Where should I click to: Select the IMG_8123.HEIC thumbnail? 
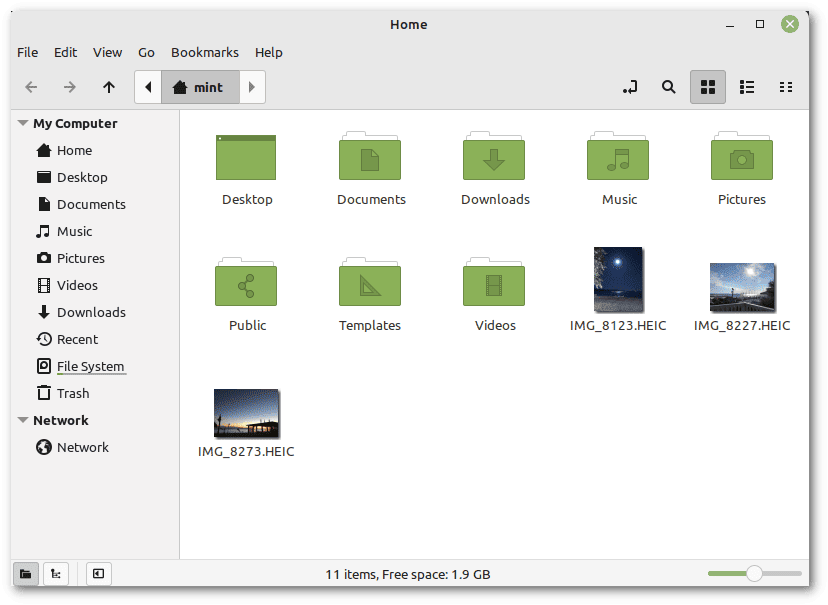pyautogui.click(x=618, y=281)
